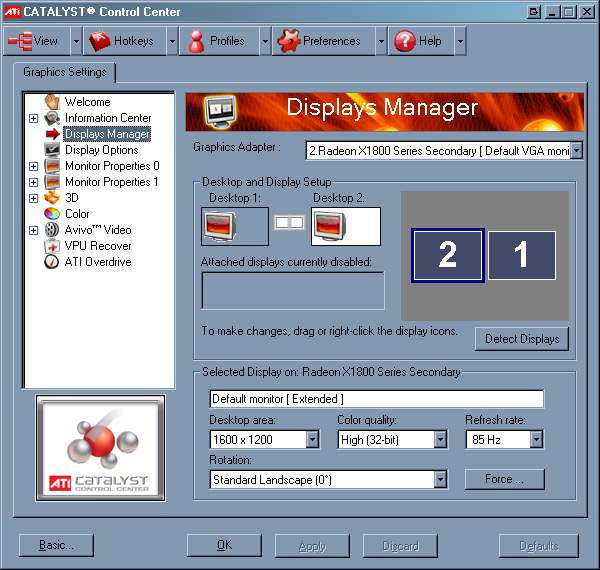Select the Desktop 1 monitor icon

[220, 226]
